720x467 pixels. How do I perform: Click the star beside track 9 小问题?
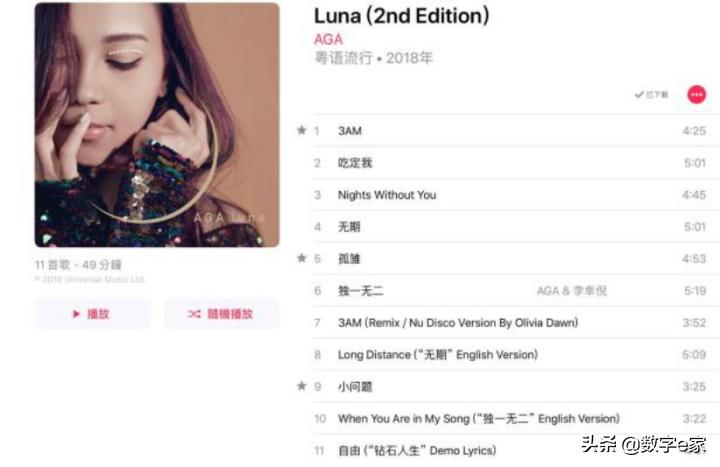tap(301, 386)
